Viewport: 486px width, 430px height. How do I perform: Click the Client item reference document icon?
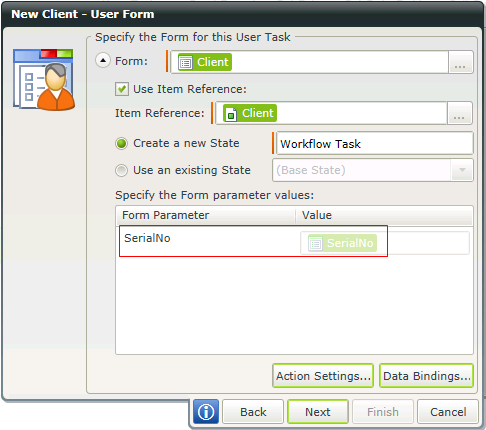pyautogui.click(x=231, y=114)
